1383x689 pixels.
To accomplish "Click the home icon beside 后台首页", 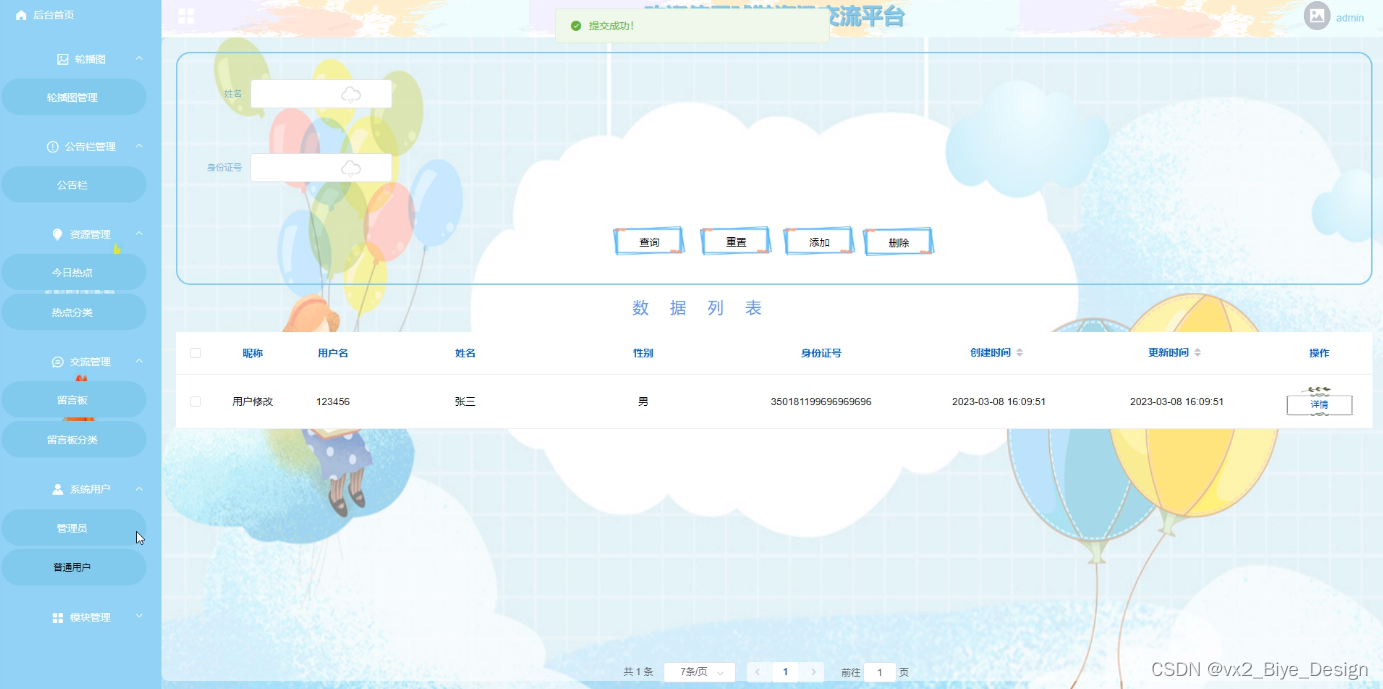I will click(21, 15).
